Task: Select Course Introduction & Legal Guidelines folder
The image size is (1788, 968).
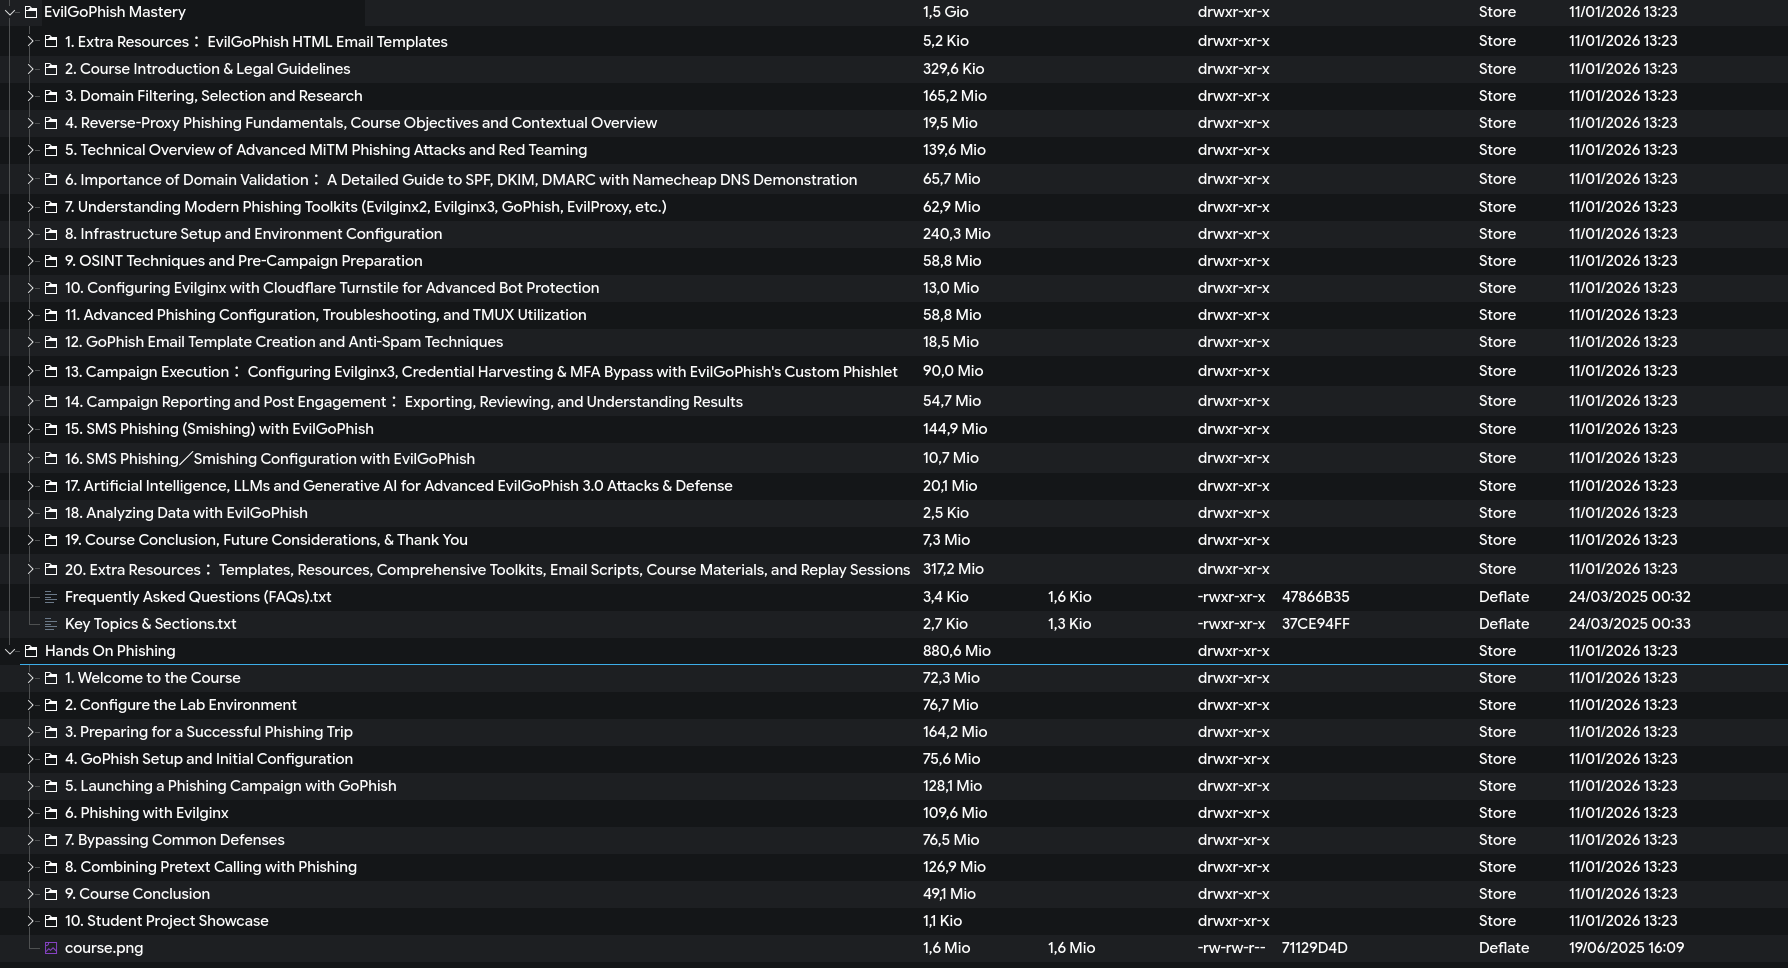Action: [x=207, y=69]
